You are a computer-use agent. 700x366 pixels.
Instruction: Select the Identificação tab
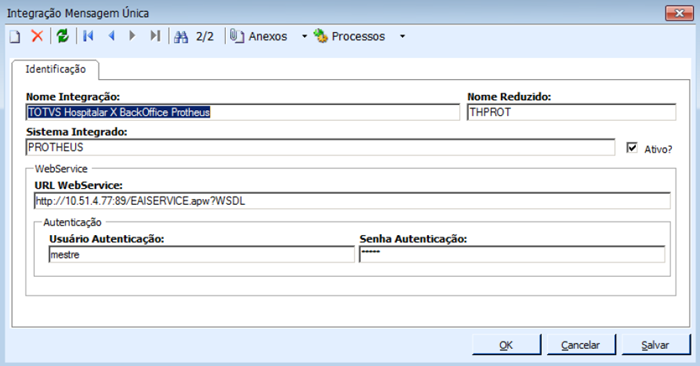click(x=55, y=69)
